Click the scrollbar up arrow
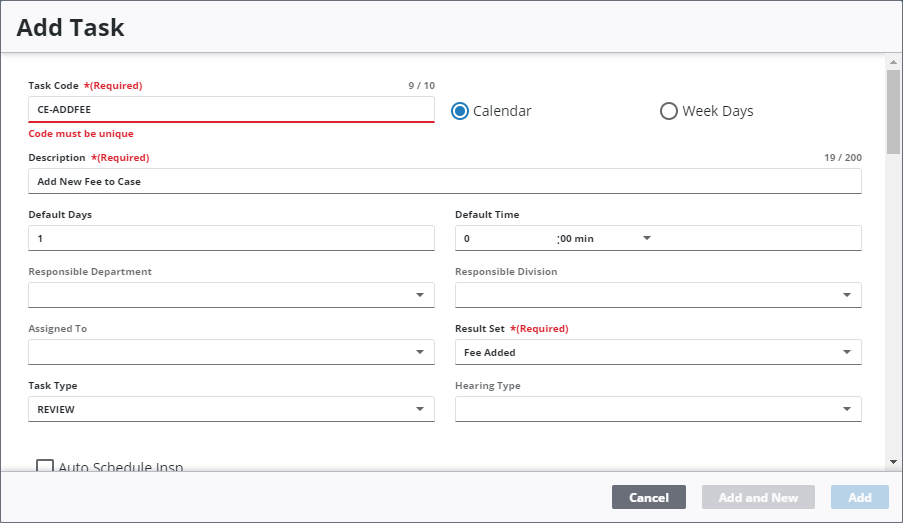 point(893,62)
